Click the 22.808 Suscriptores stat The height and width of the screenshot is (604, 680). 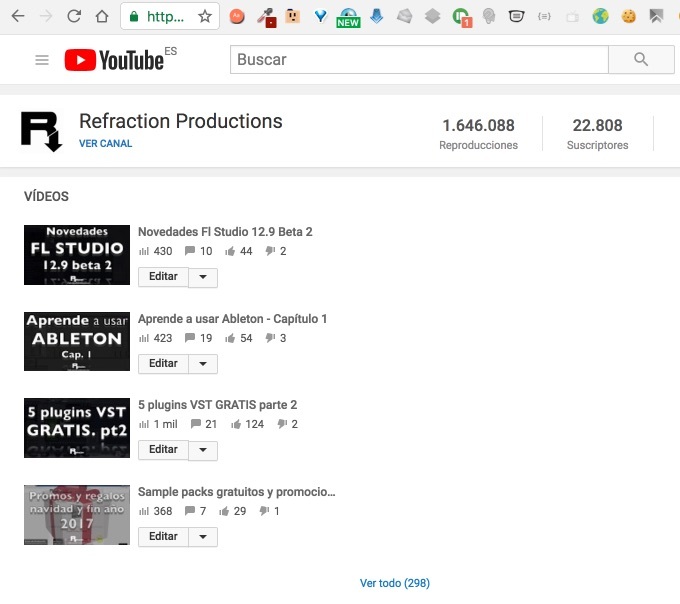pyautogui.click(x=598, y=134)
